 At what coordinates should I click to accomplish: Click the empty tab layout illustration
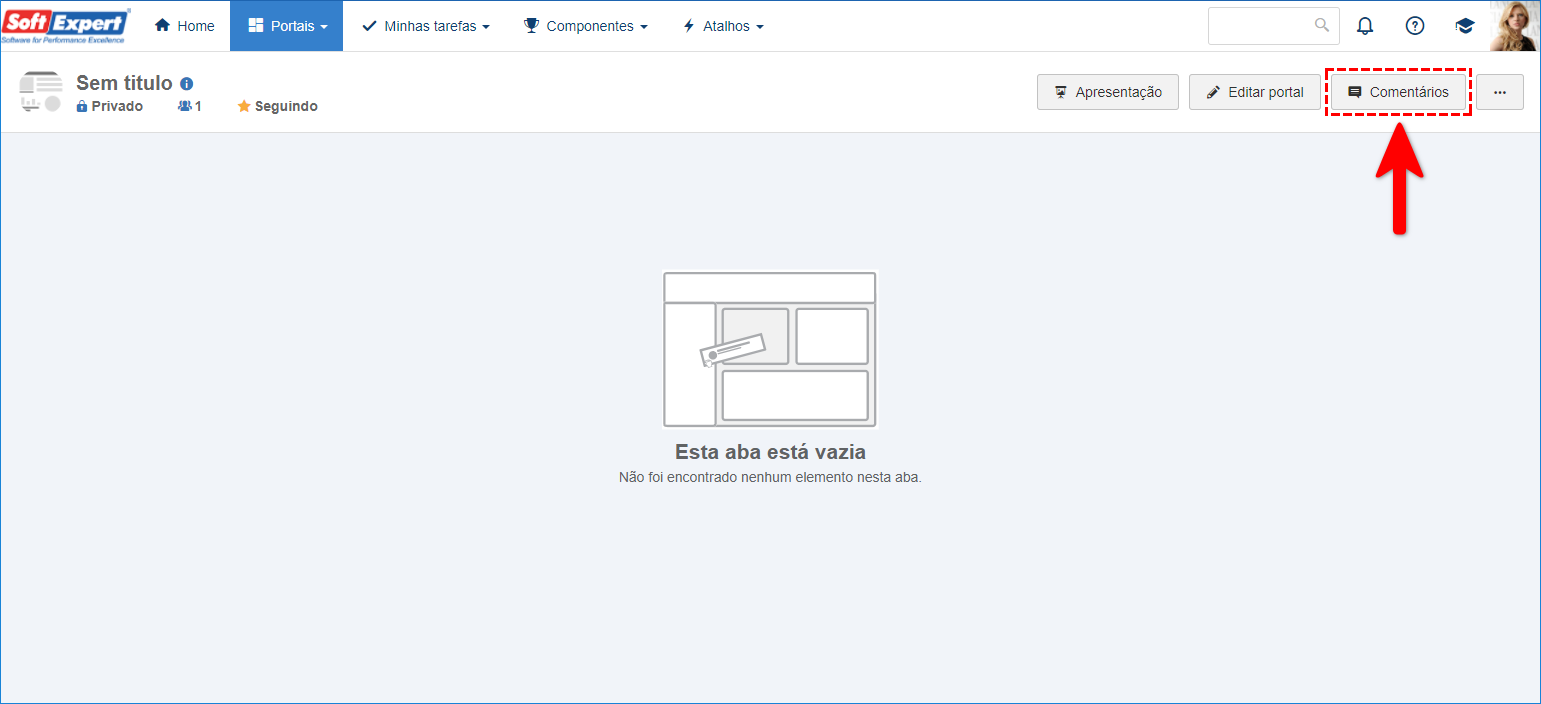[x=770, y=349]
